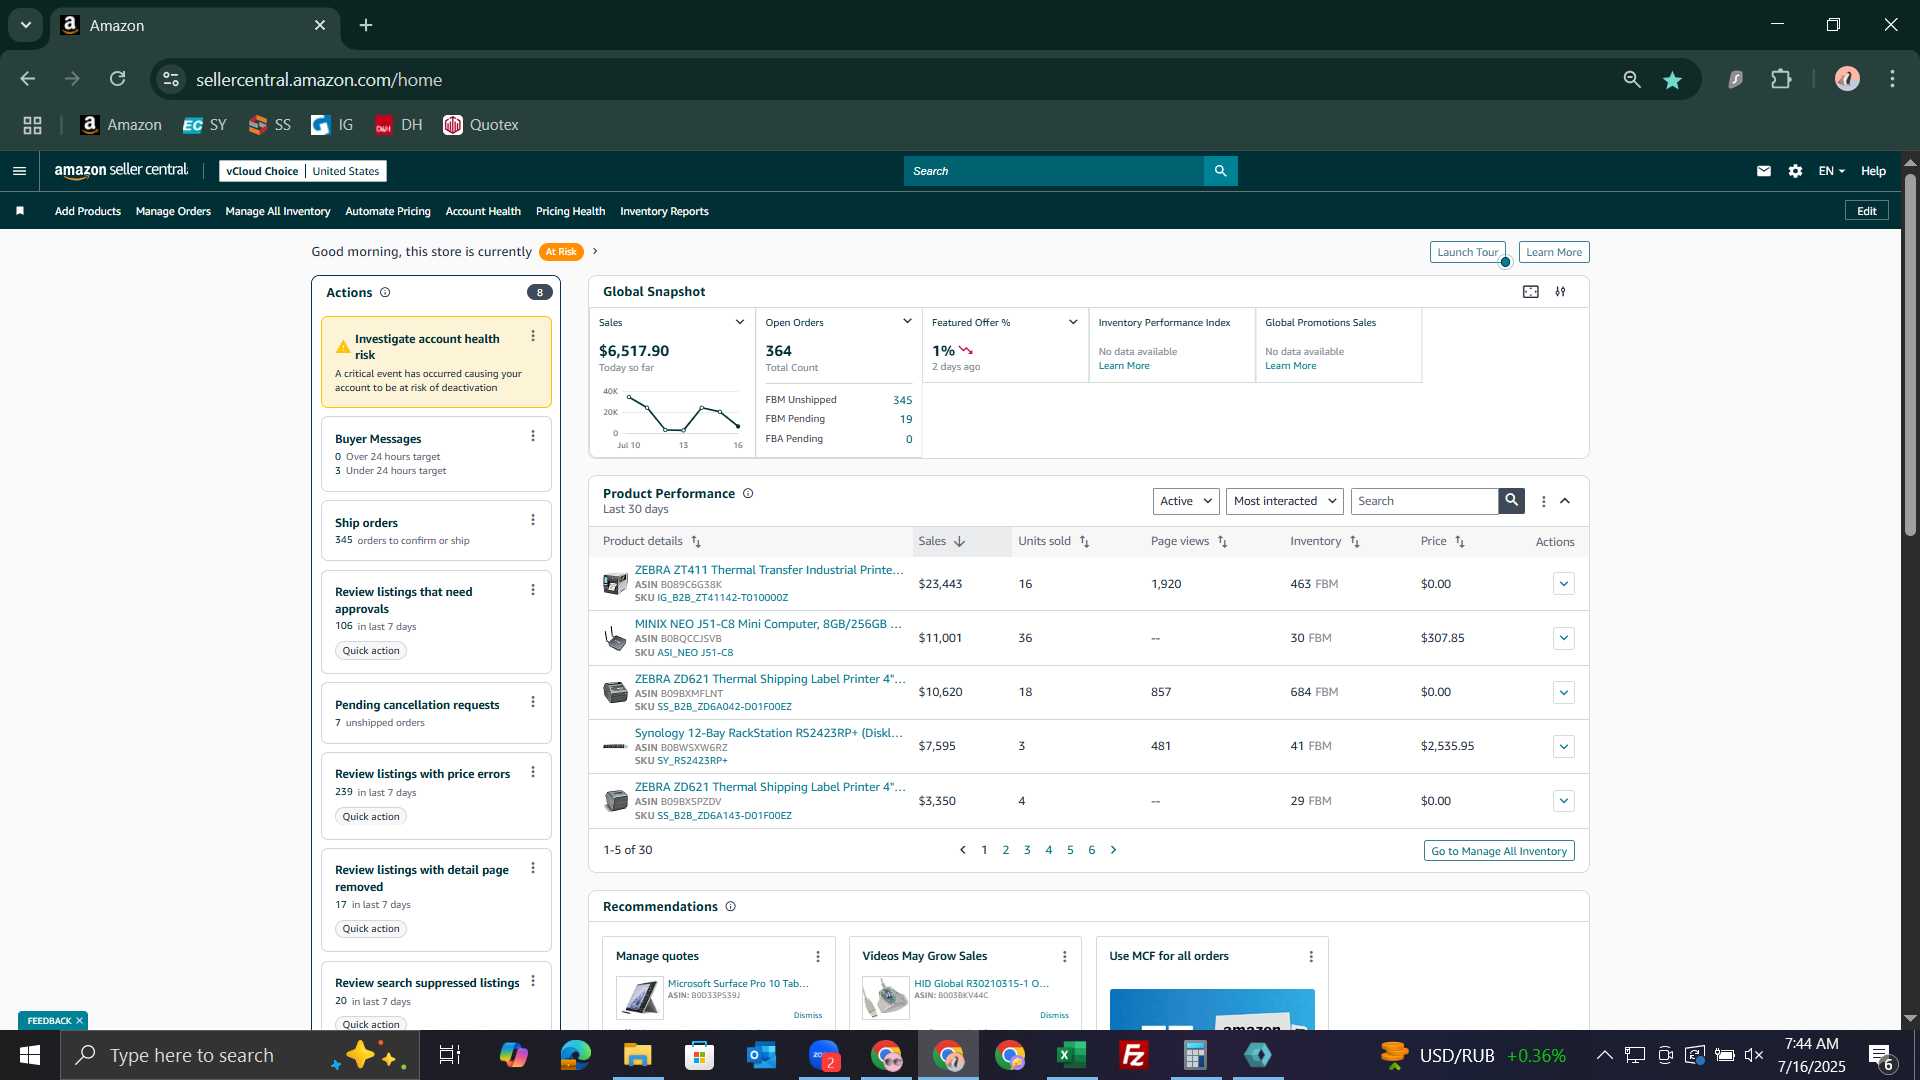Open Buyer Messages card options menu
This screenshot has width=1920, height=1080.
tap(533, 436)
